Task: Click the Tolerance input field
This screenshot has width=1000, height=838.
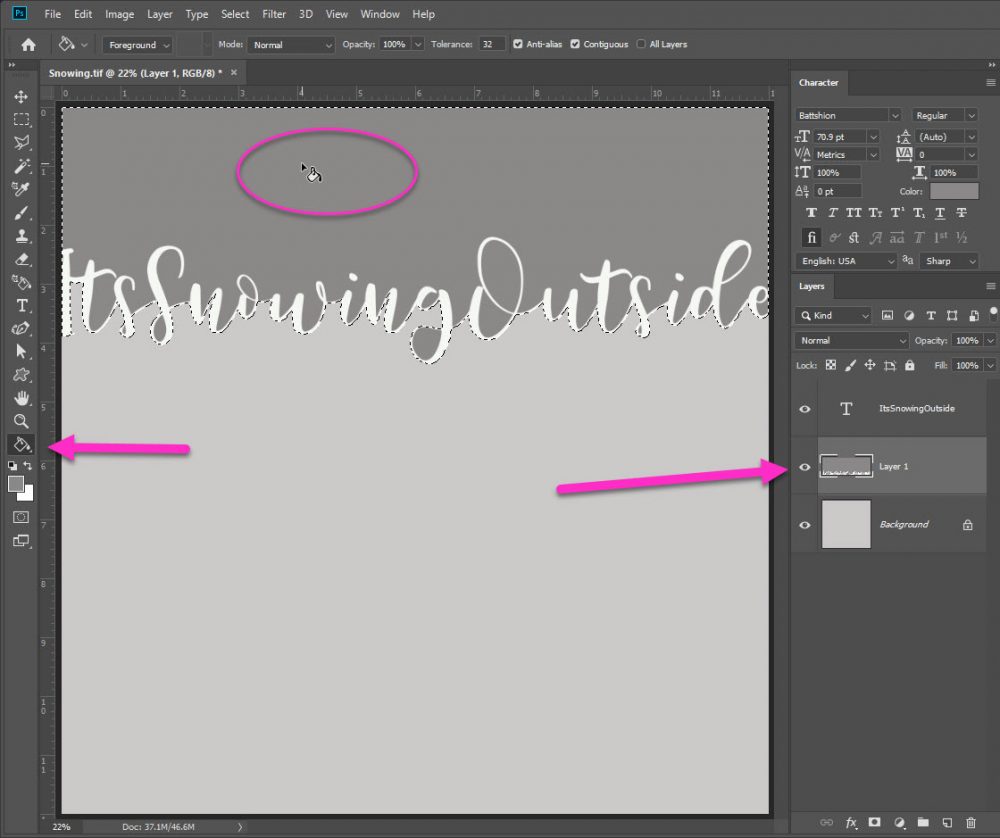Action: (x=492, y=45)
